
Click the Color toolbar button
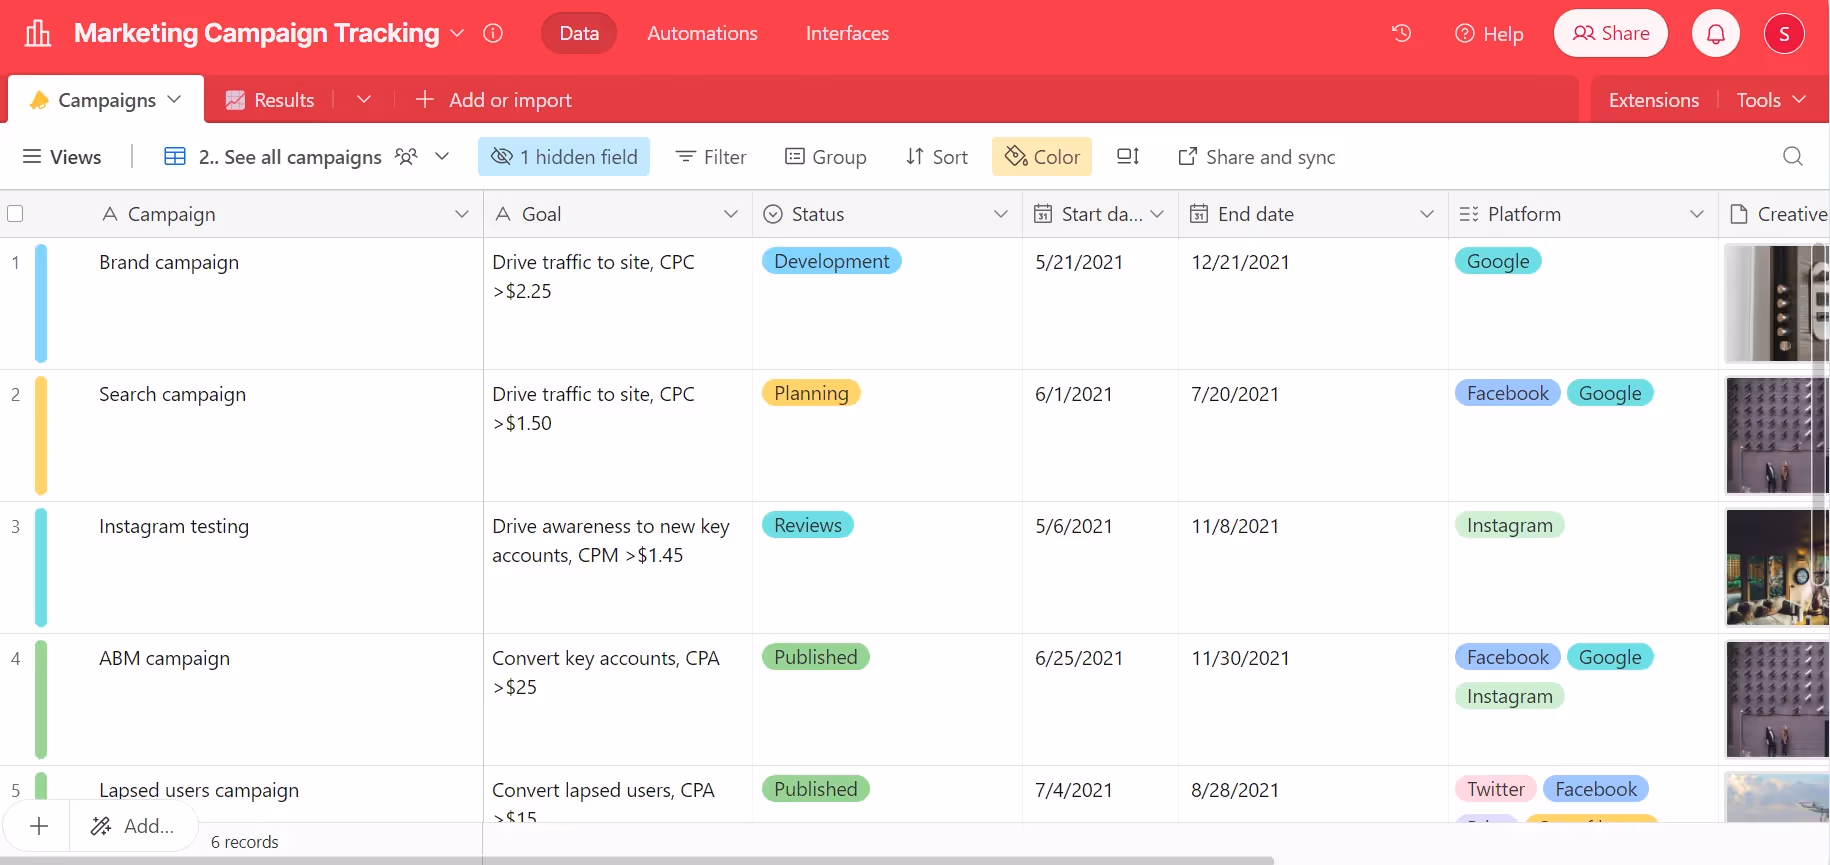1042,157
